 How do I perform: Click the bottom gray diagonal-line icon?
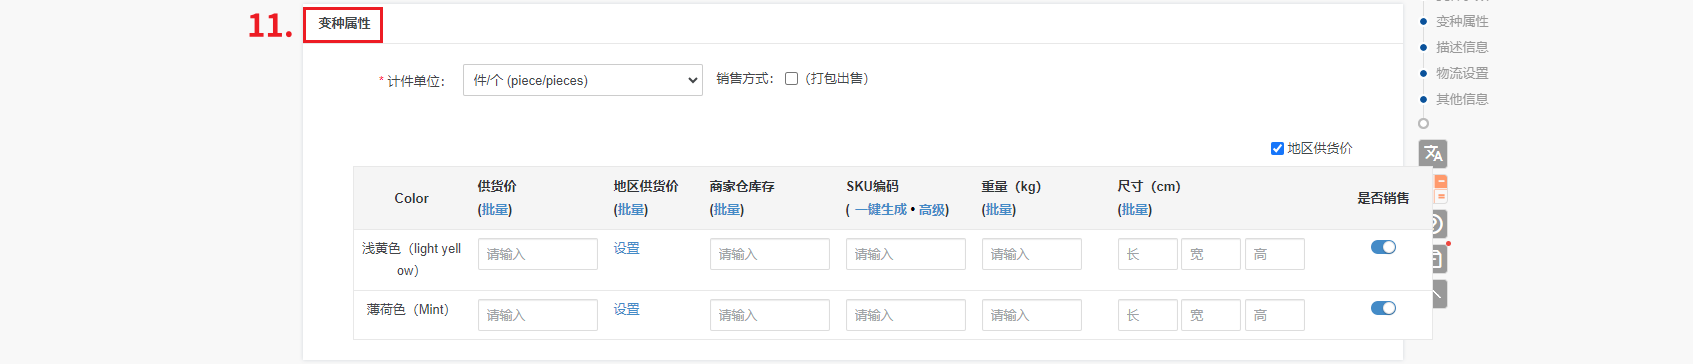tap(1434, 294)
